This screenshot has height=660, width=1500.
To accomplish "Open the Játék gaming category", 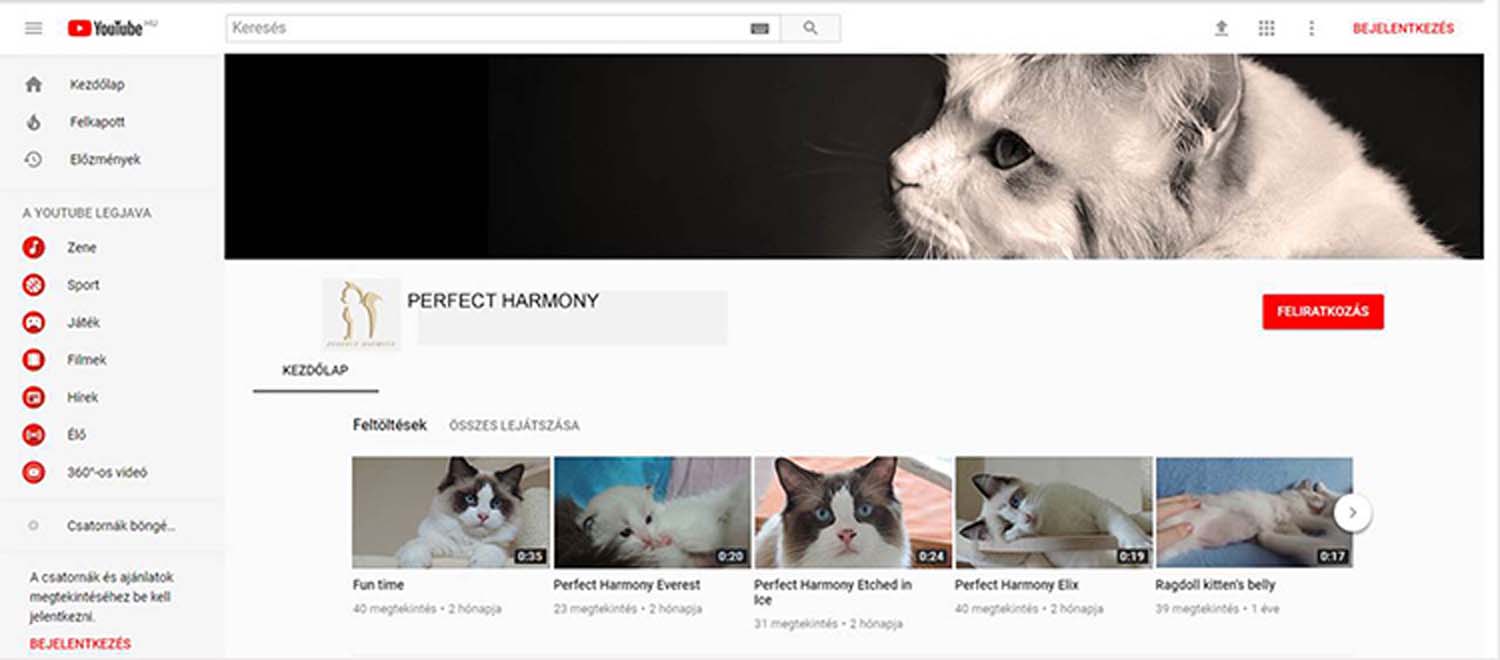I will click(83, 322).
